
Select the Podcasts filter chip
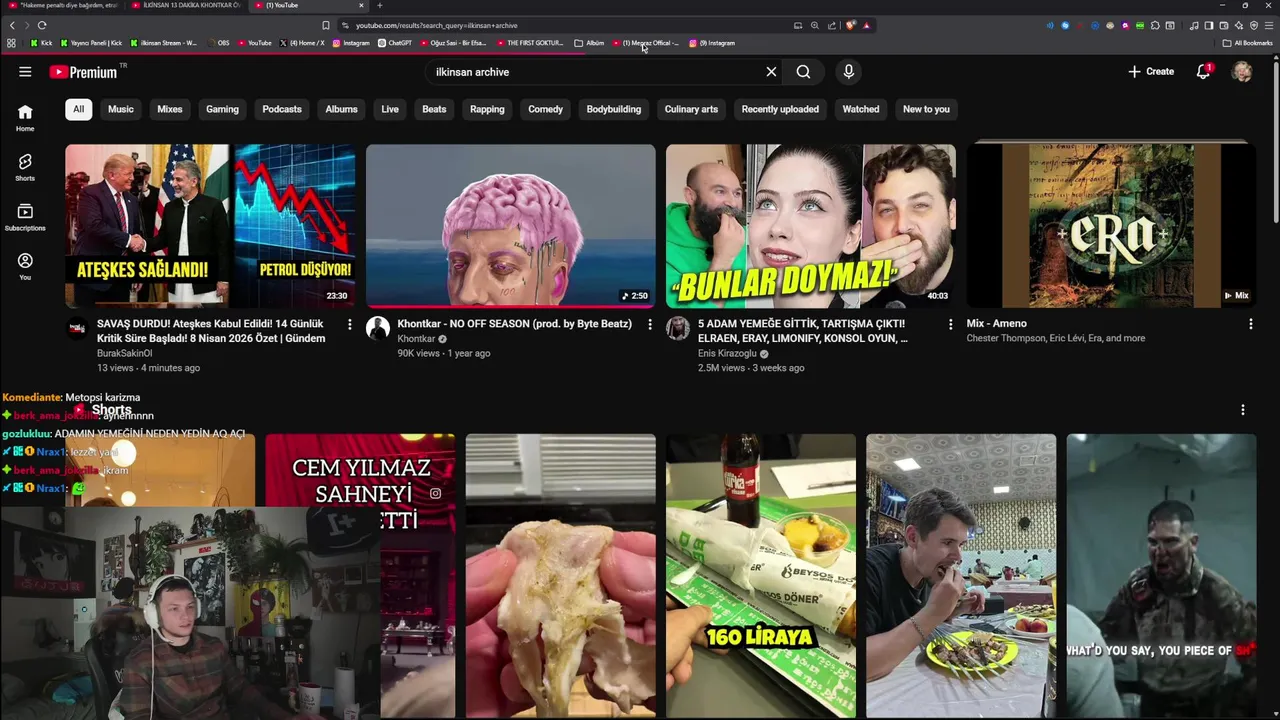[x=282, y=109]
